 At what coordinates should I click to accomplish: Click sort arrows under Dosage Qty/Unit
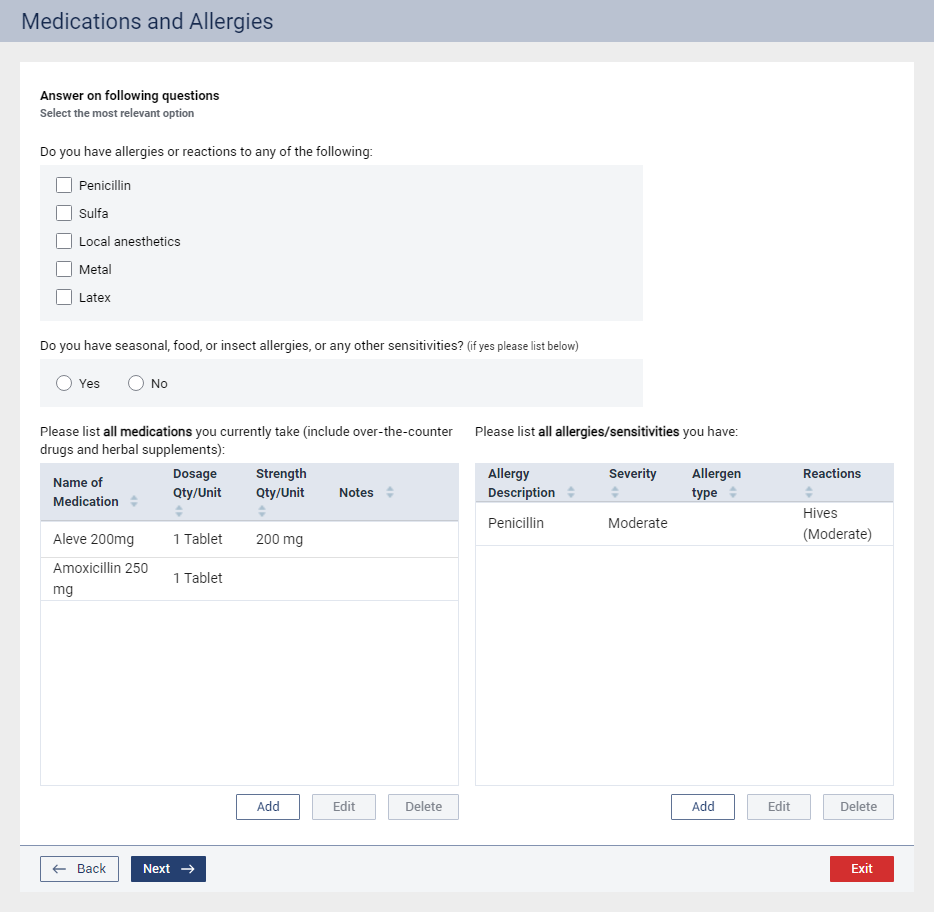179,511
